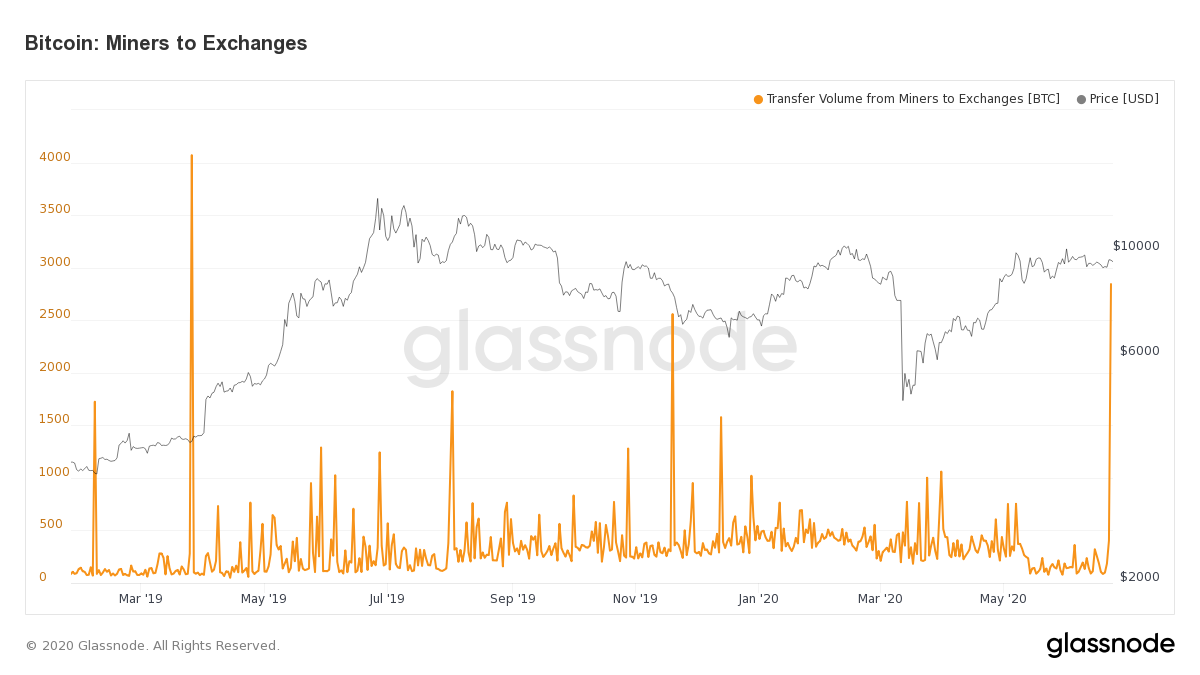Toggle the Transfer Volume from Miners to Exchanges series label

(912, 99)
